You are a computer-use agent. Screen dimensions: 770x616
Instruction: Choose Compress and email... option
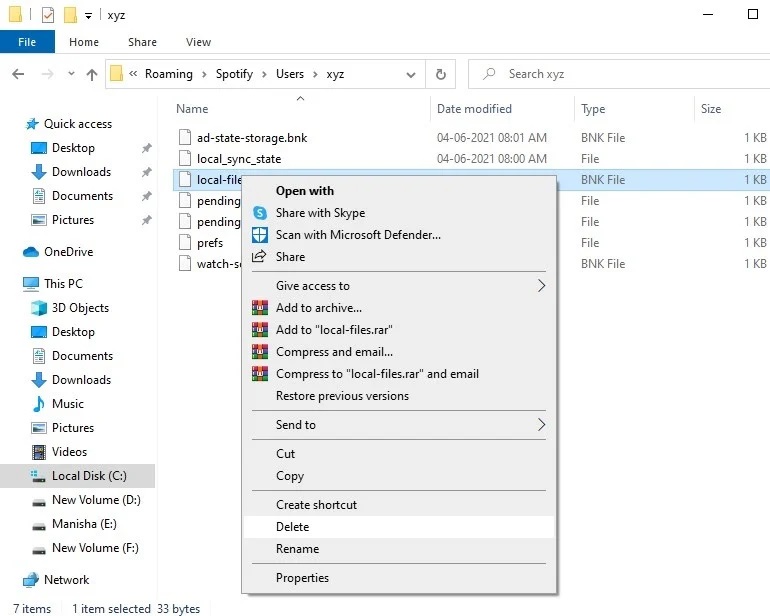(334, 352)
